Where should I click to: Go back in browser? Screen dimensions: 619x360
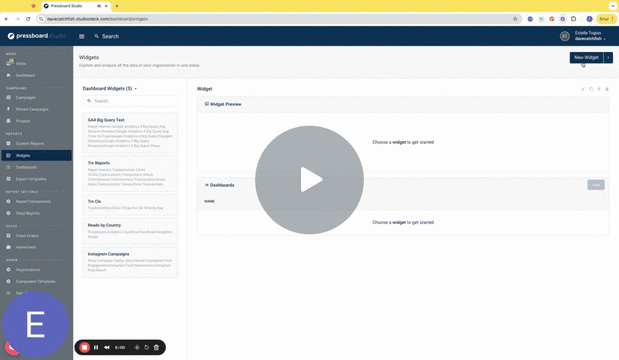(7, 19)
